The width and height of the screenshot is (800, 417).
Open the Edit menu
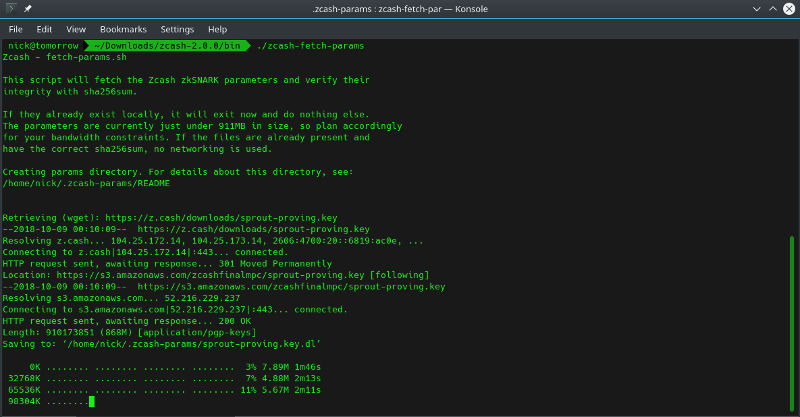pos(46,29)
